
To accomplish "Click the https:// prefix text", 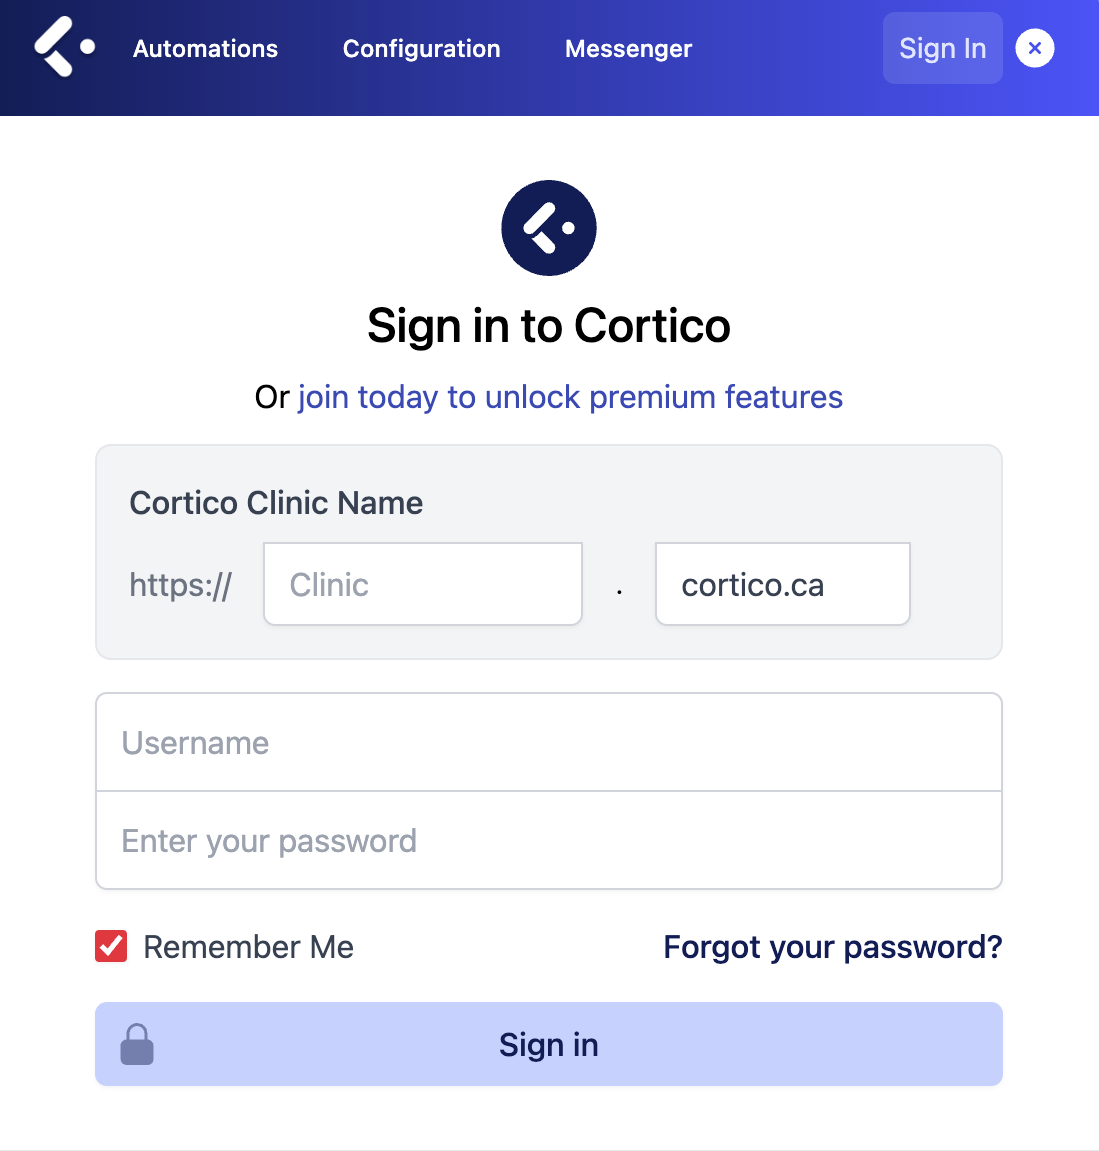I will [x=181, y=585].
